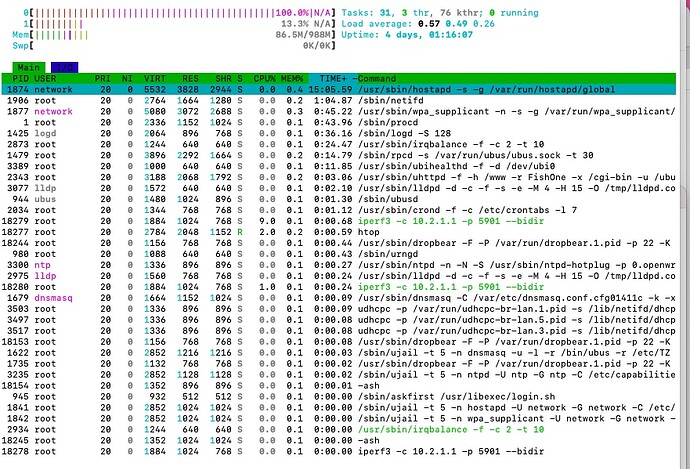The width and height of the screenshot is (690, 469).
Task: Select the lldpd PID 2975 row
Action: (338, 276)
